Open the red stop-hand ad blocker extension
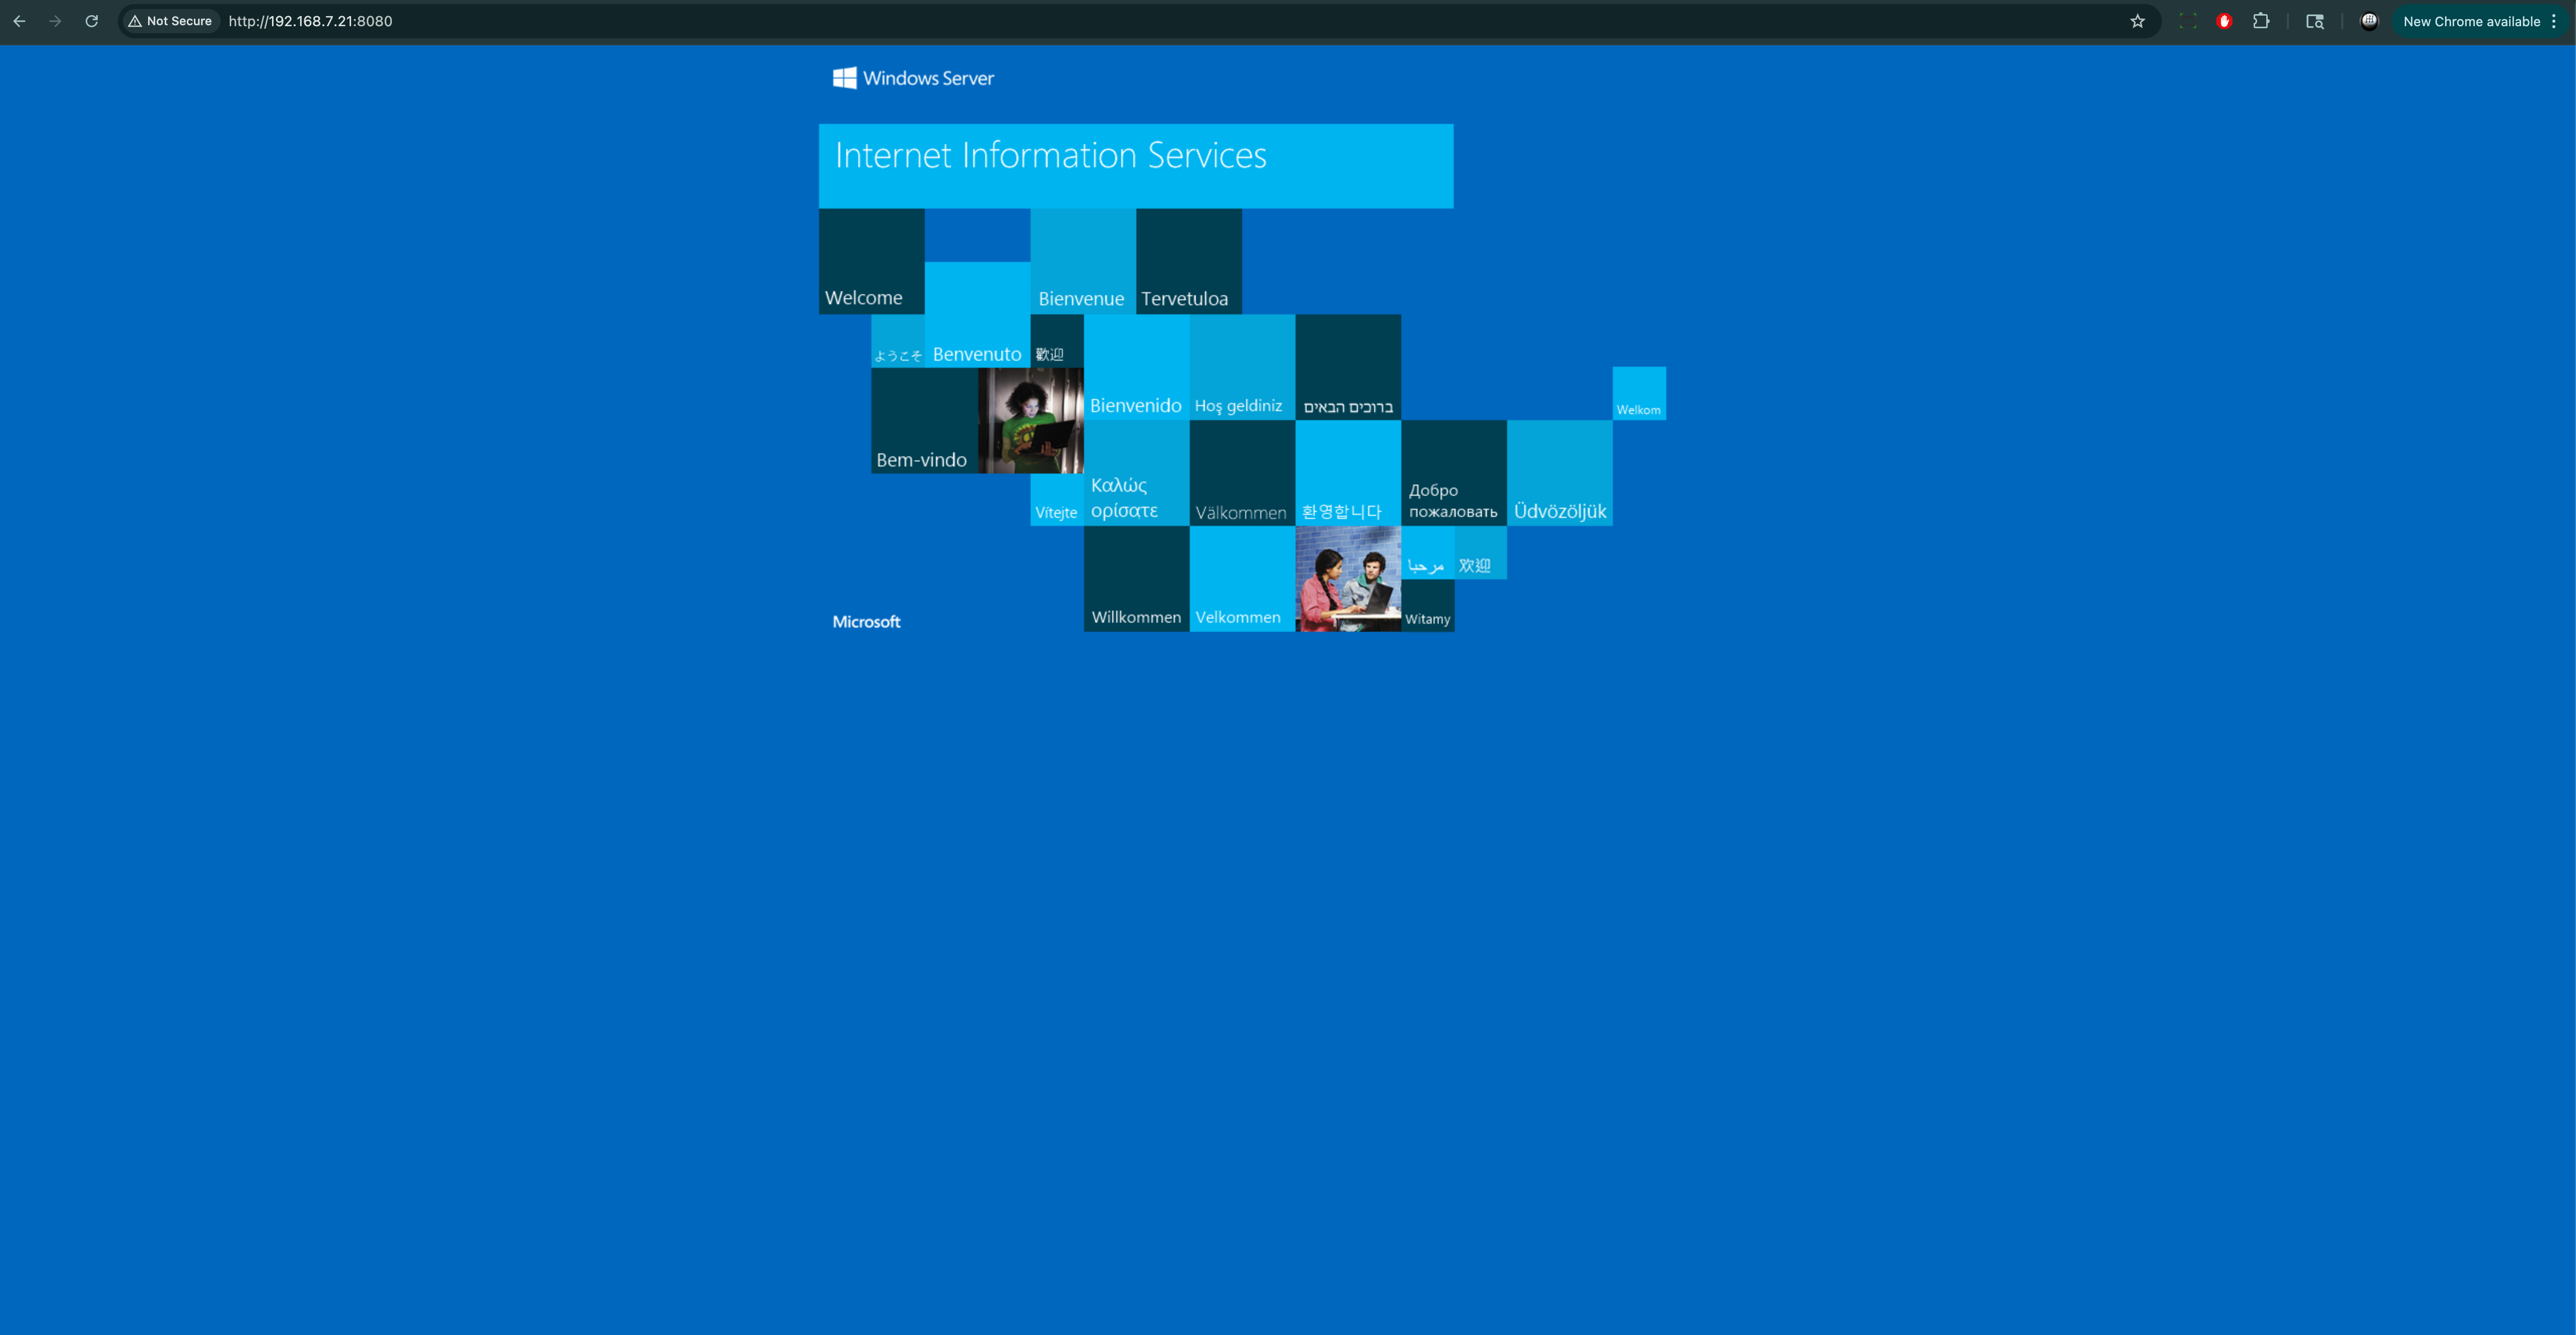2576x1335 pixels. pos(2224,21)
